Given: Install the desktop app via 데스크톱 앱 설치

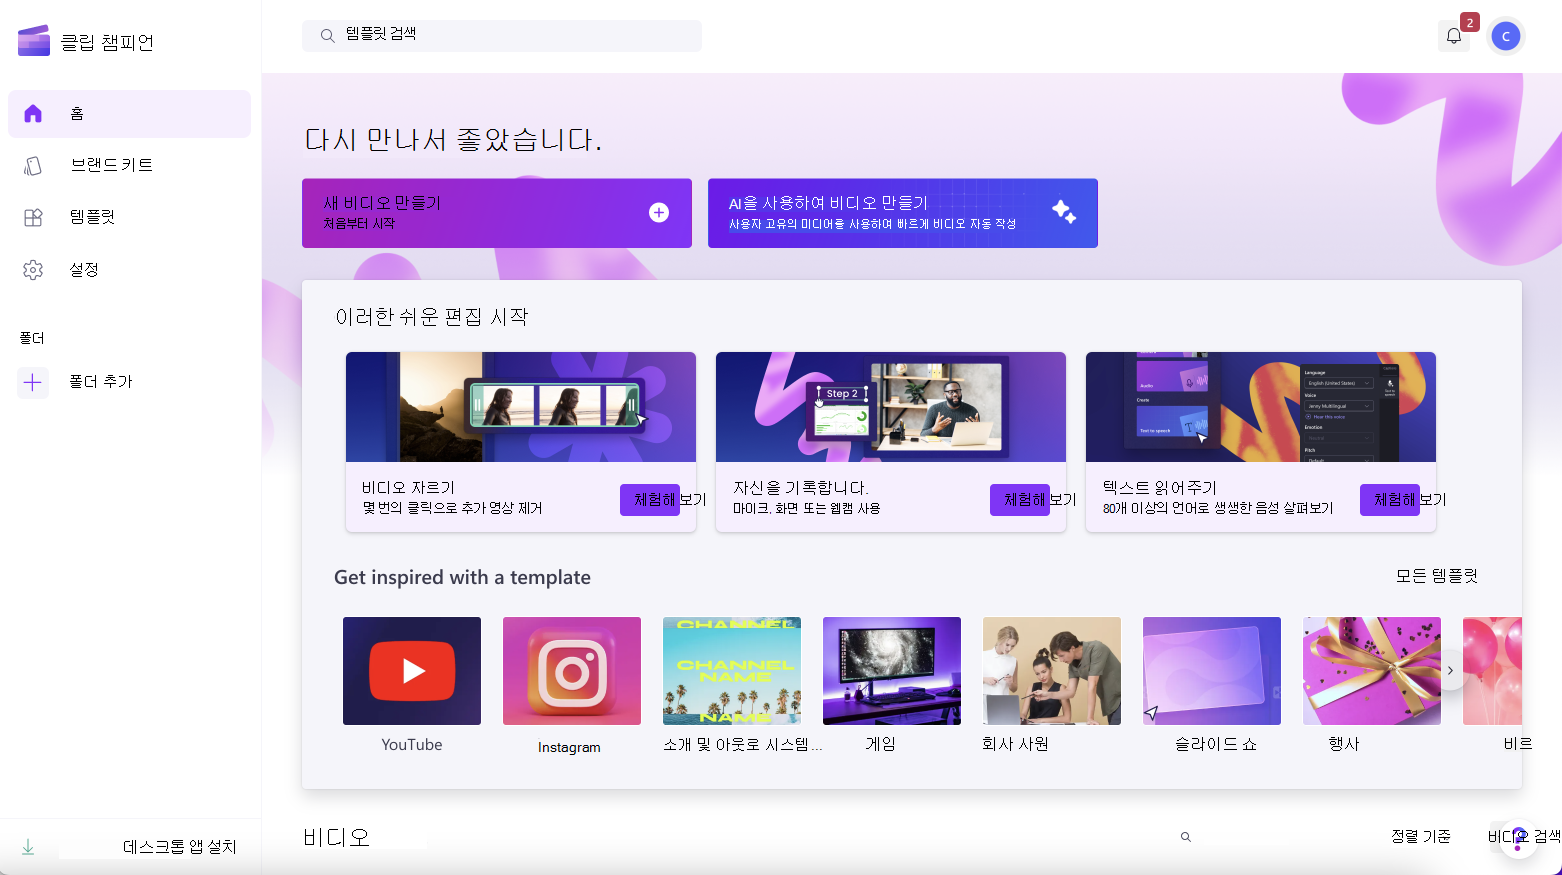Looking at the screenshot, I should point(180,847).
